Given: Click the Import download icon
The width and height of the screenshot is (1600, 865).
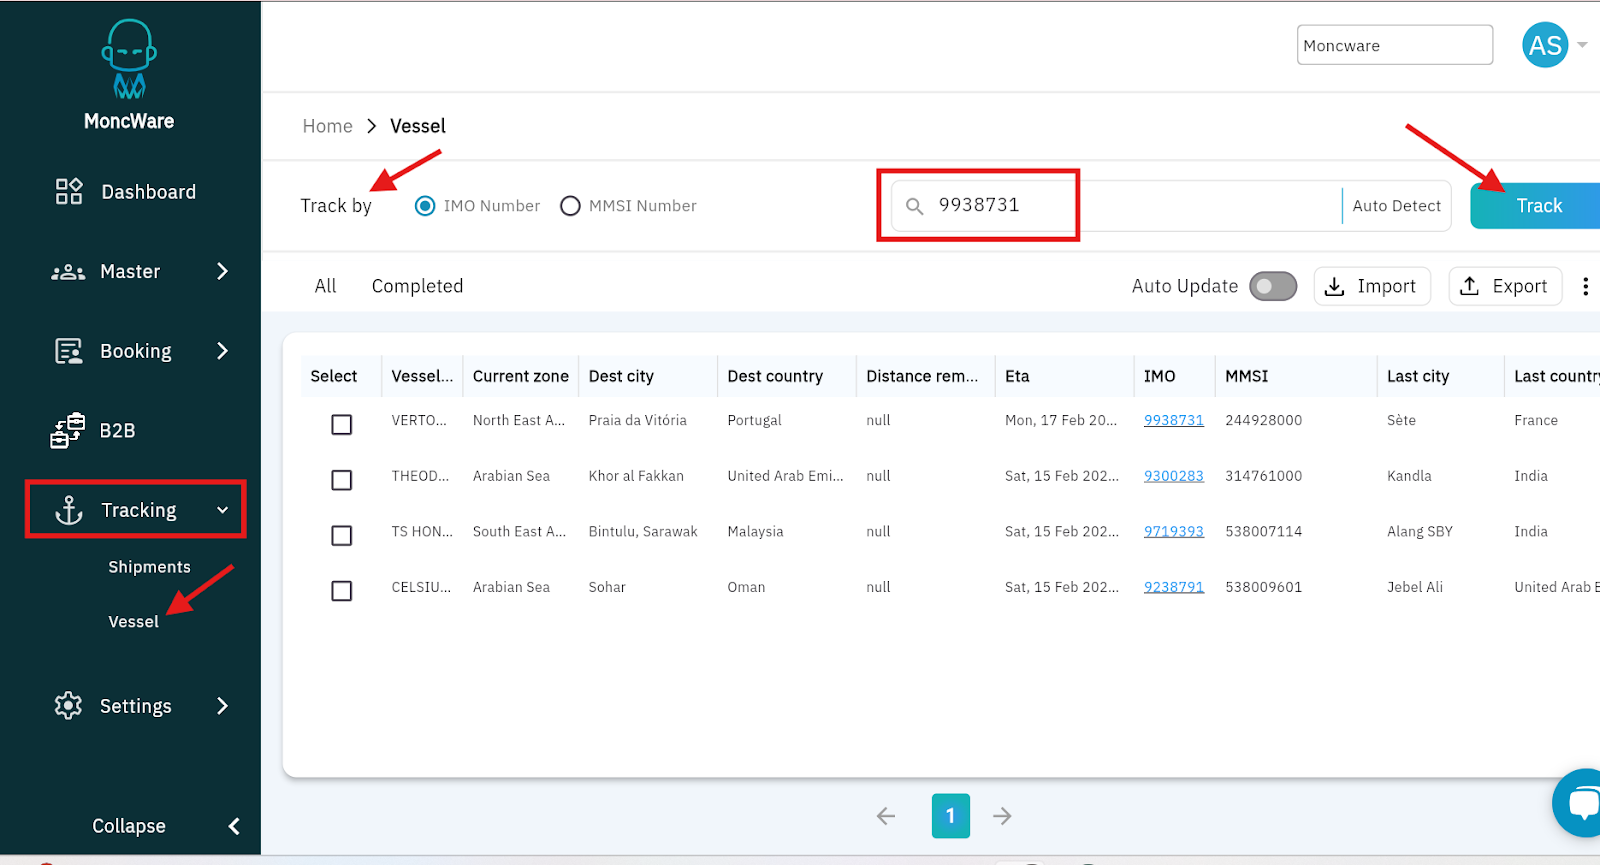Looking at the screenshot, I should [x=1334, y=286].
